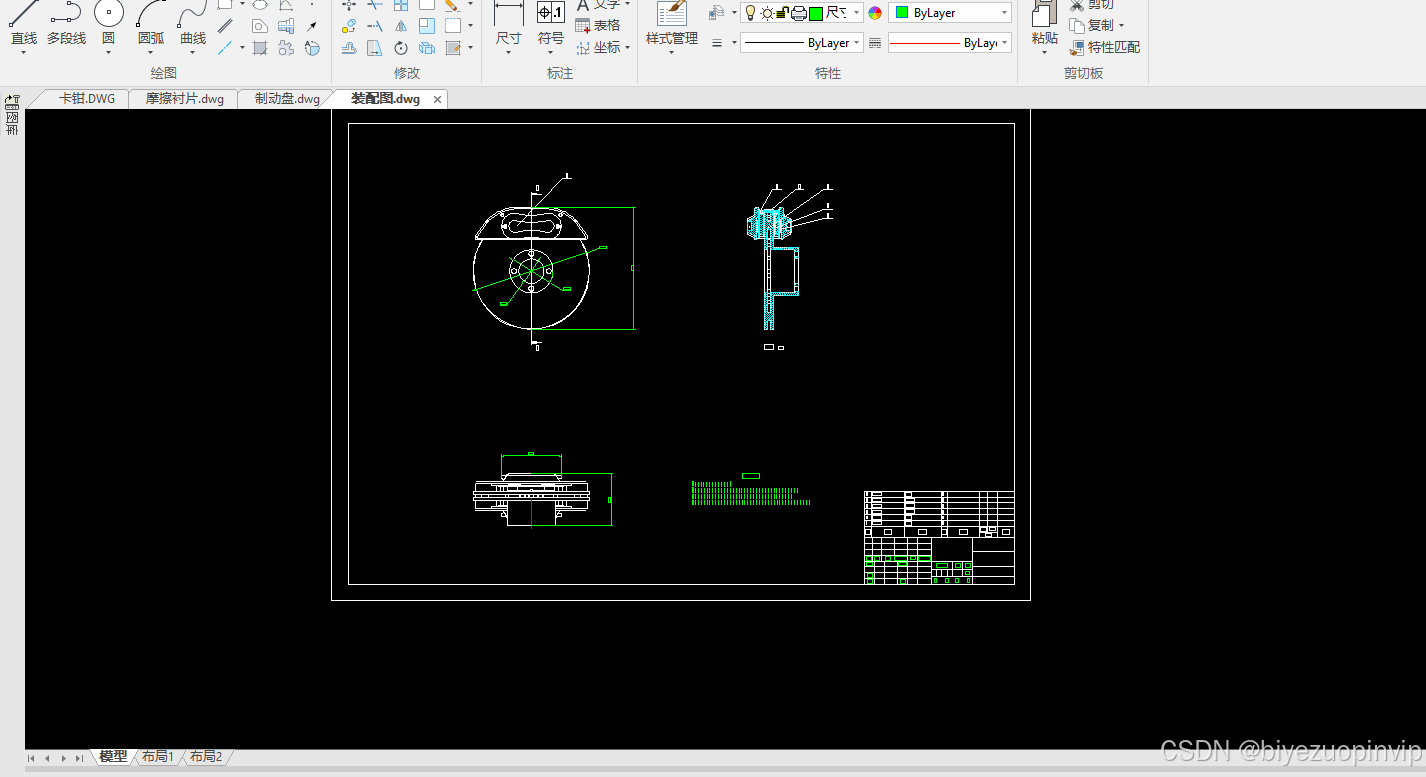
Task: Select the mirror tool in the 修改 panel
Action: pos(401,26)
